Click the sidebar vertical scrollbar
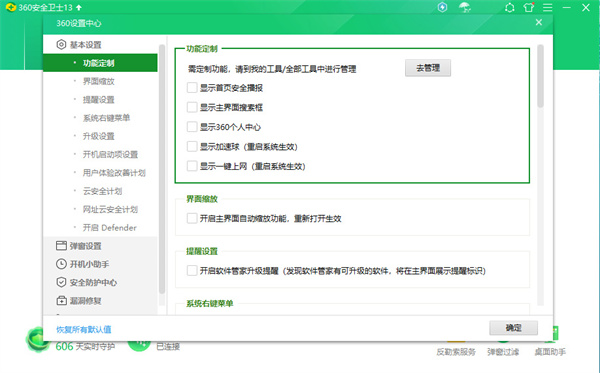This screenshot has height=373, width=600. tap(162, 168)
